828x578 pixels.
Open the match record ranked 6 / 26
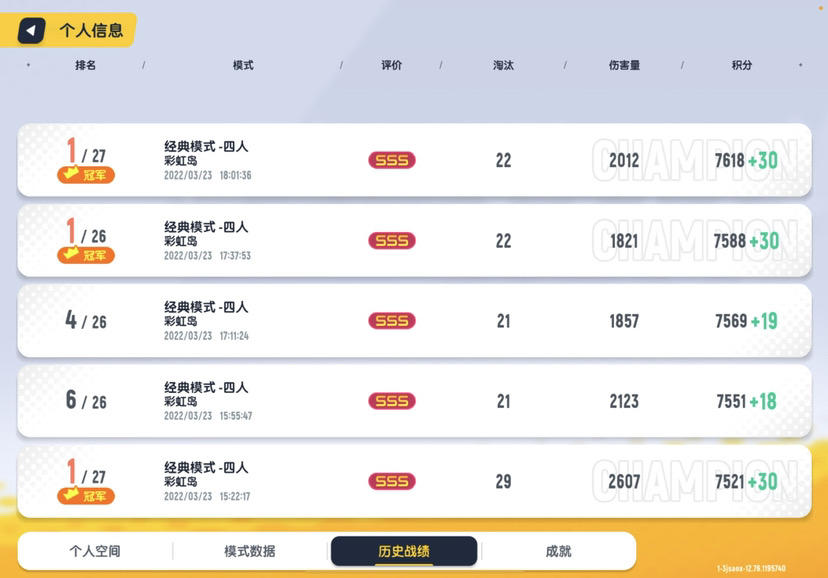(x=415, y=401)
